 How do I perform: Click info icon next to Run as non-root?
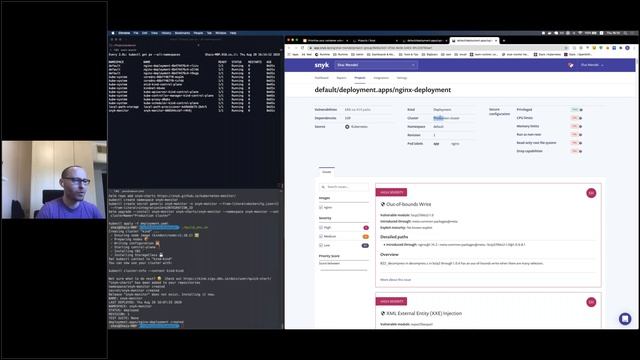pyautogui.click(x=581, y=135)
